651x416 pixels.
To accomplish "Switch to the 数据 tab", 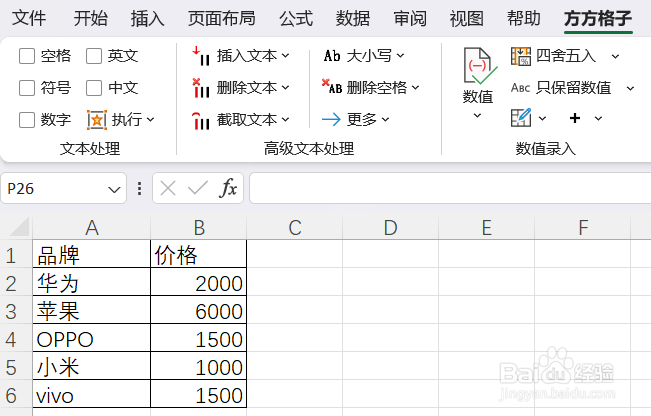I will pos(353,18).
